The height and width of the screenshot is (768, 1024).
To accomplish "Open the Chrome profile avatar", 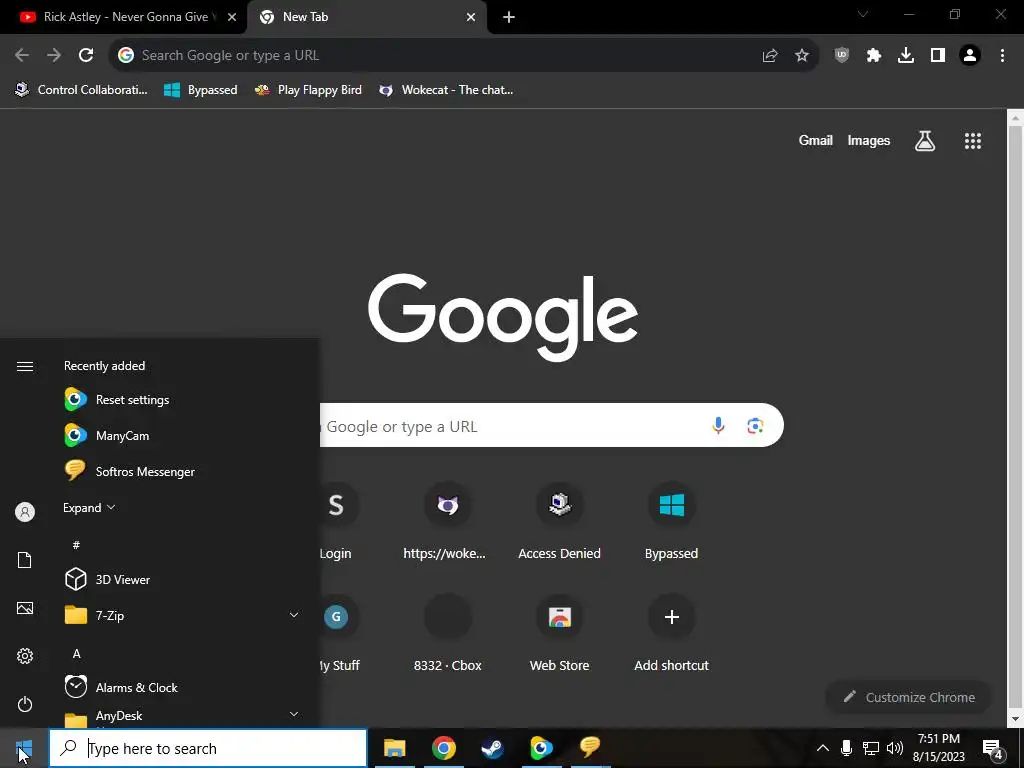I will (x=970, y=56).
